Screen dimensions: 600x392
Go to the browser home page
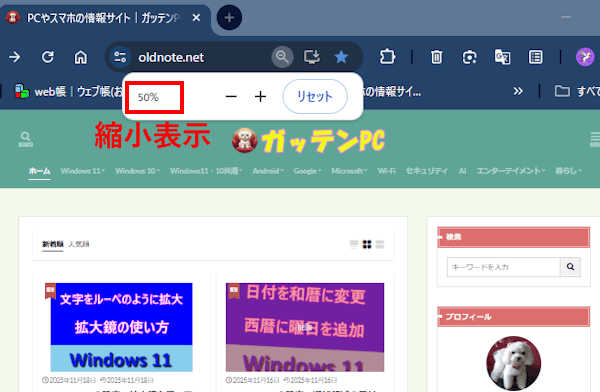tap(80, 57)
